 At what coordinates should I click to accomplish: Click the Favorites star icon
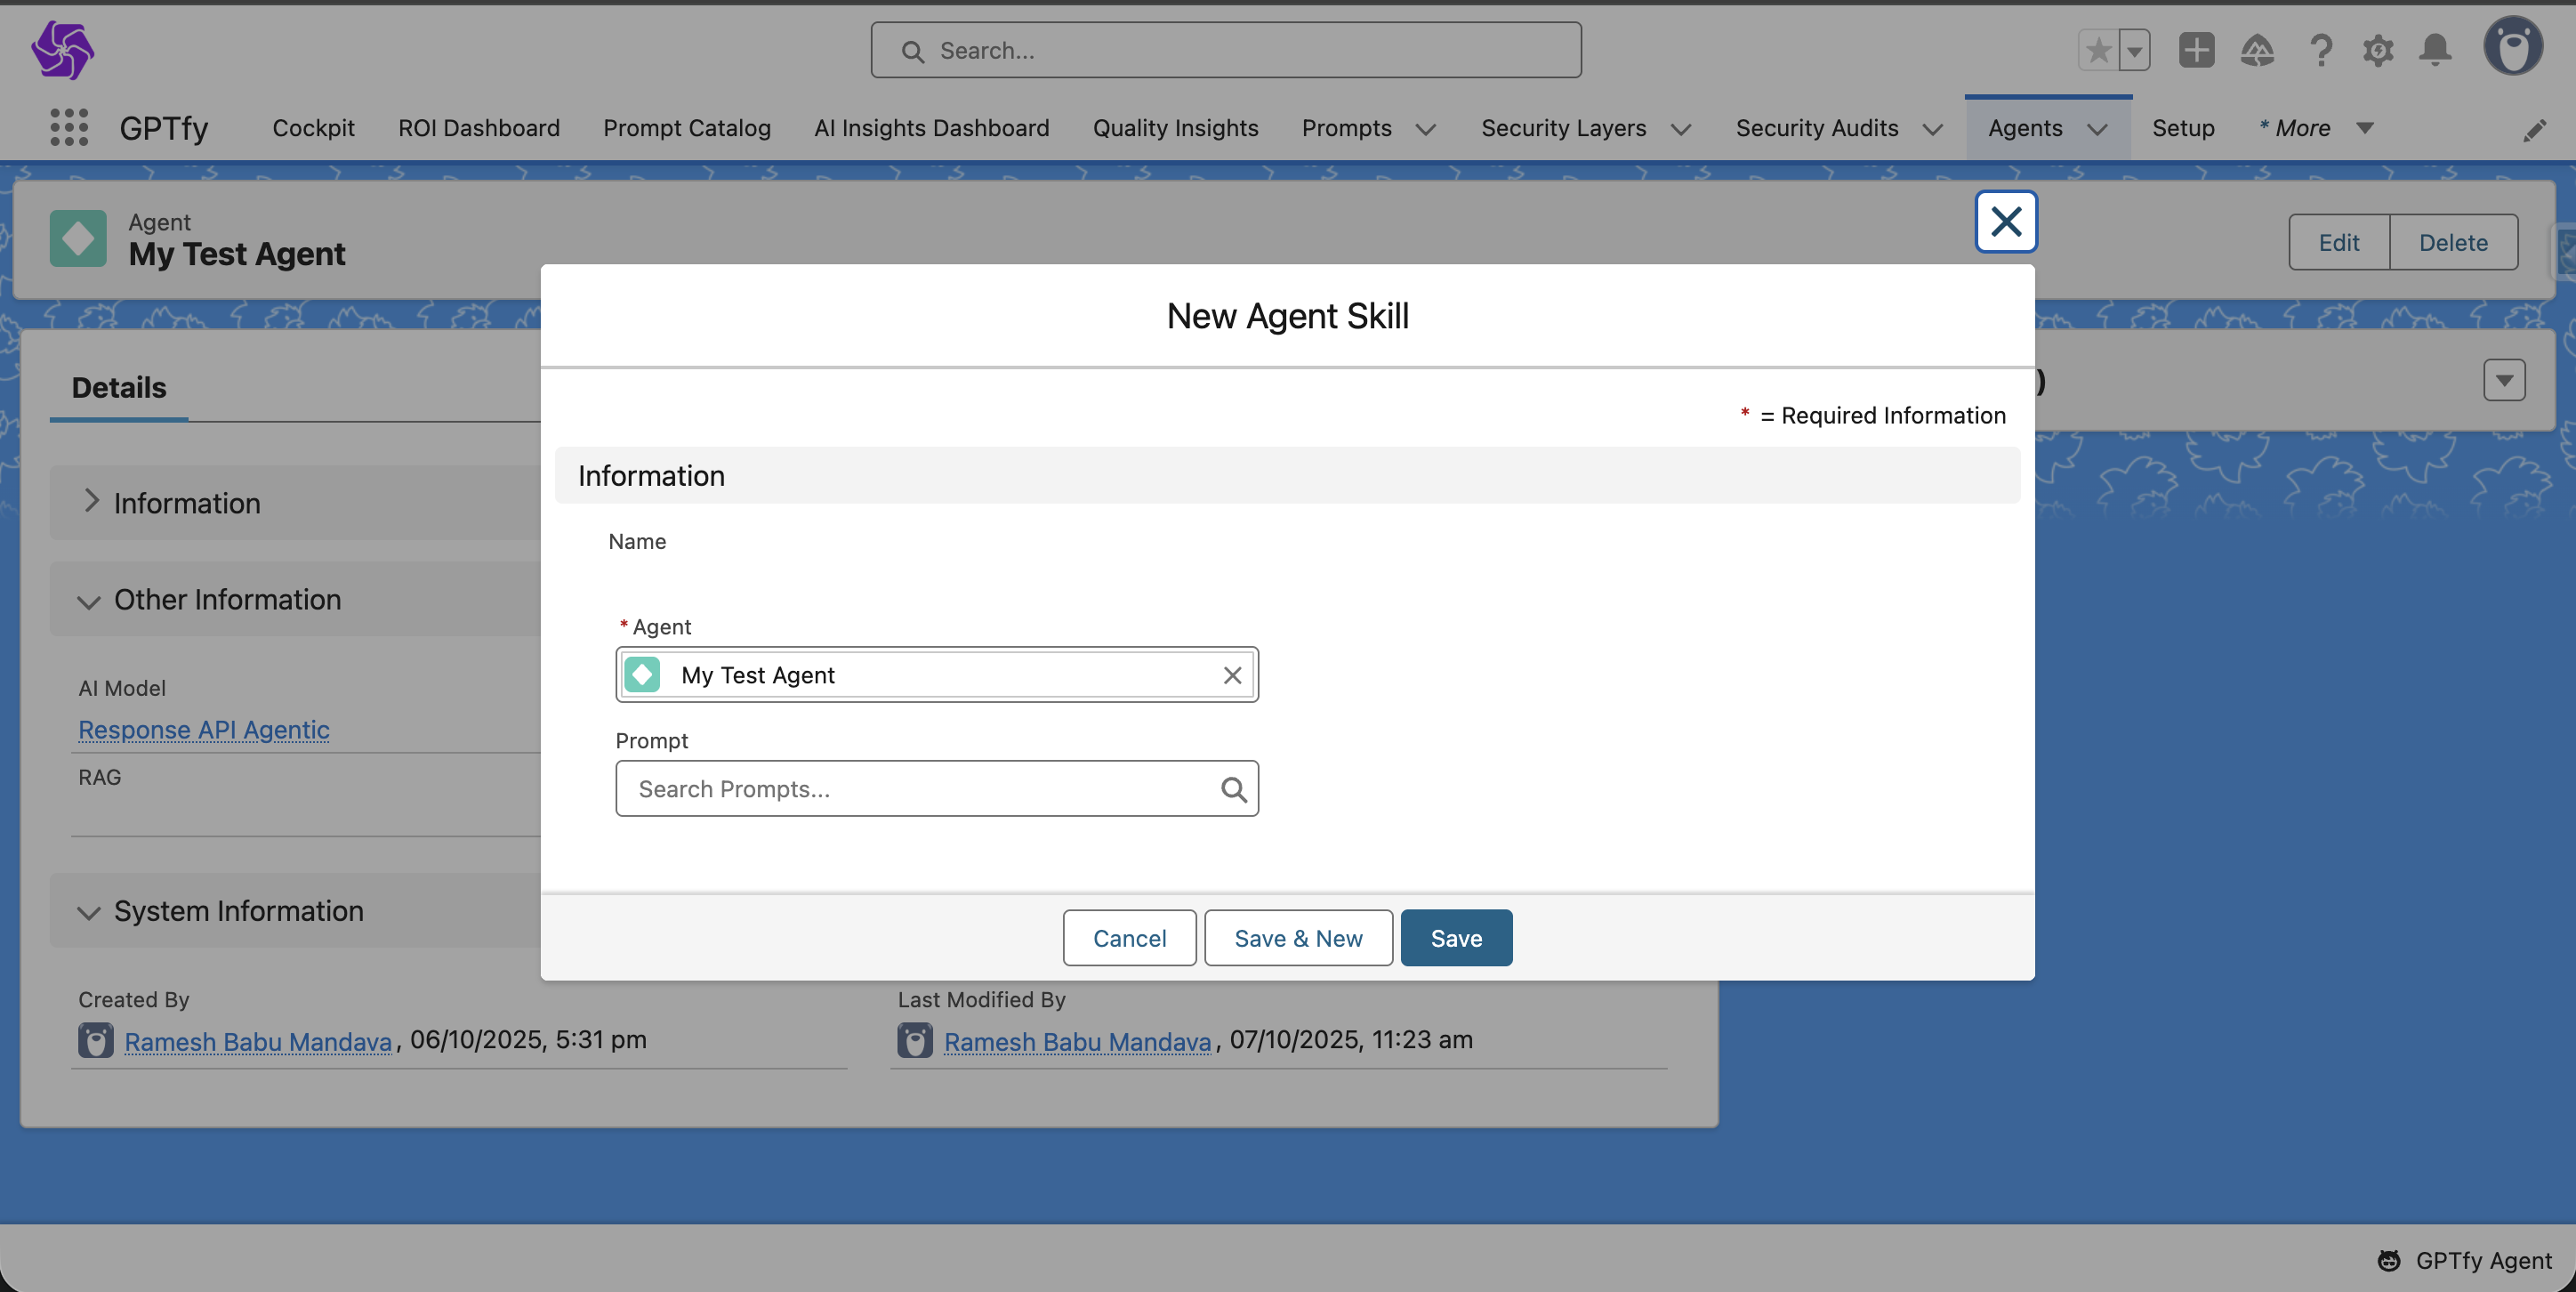coord(2098,50)
